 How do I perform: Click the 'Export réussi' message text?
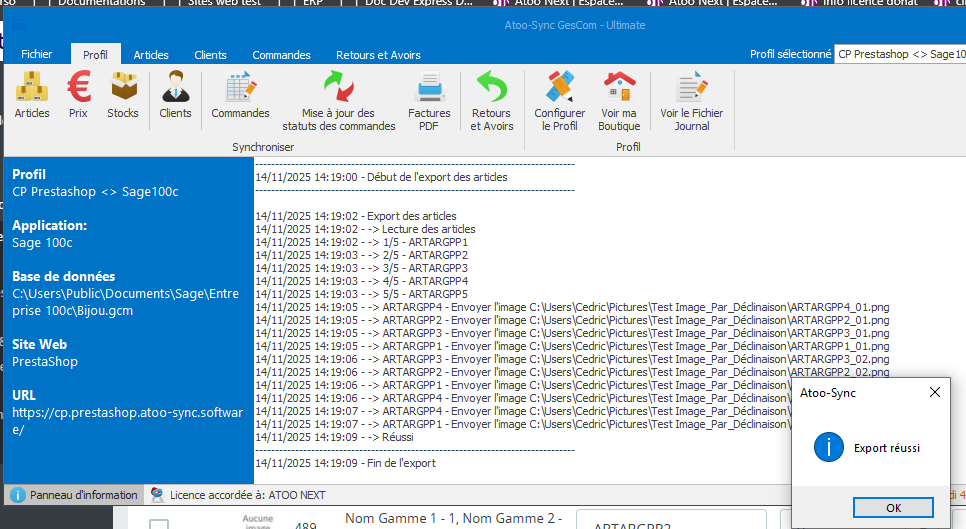(887, 448)
